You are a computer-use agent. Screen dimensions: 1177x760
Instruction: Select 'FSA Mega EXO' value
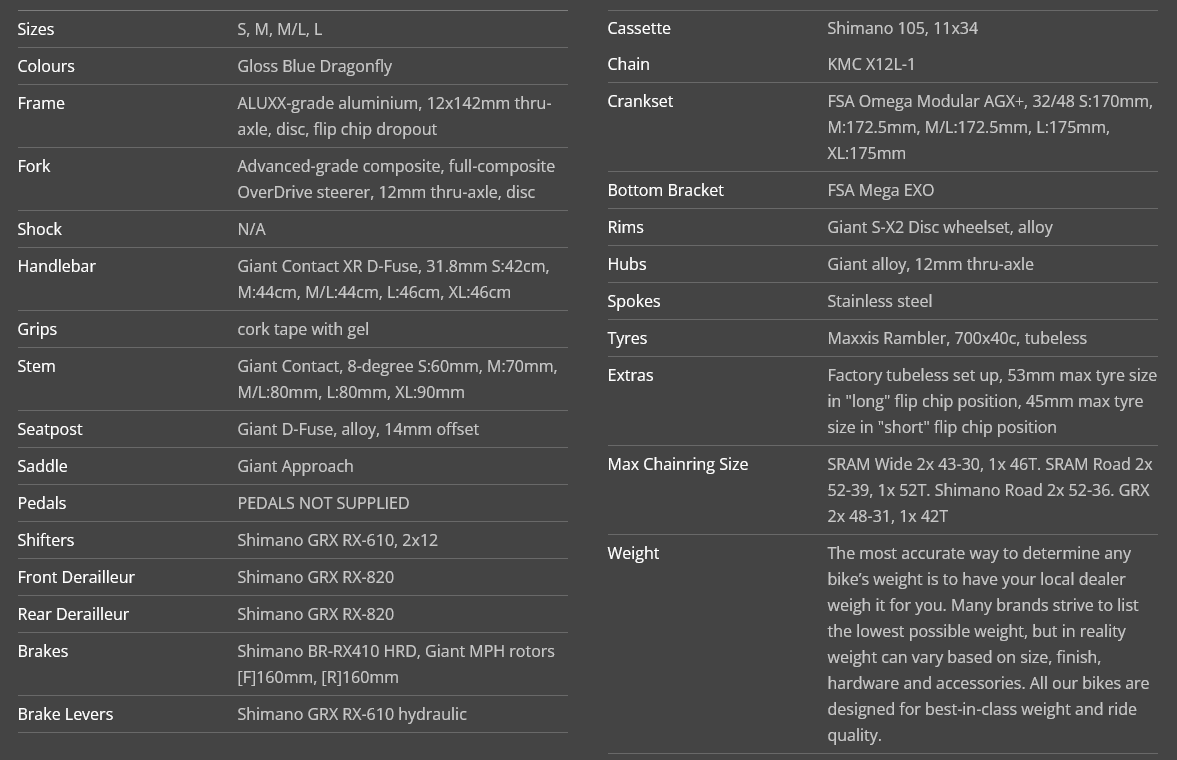coord(880,190)
